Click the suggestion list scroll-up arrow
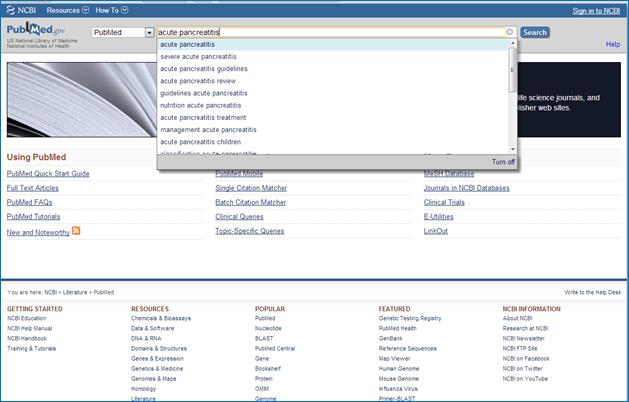The height and width of the screenshot is (402, 629). (x=512, y=43)
